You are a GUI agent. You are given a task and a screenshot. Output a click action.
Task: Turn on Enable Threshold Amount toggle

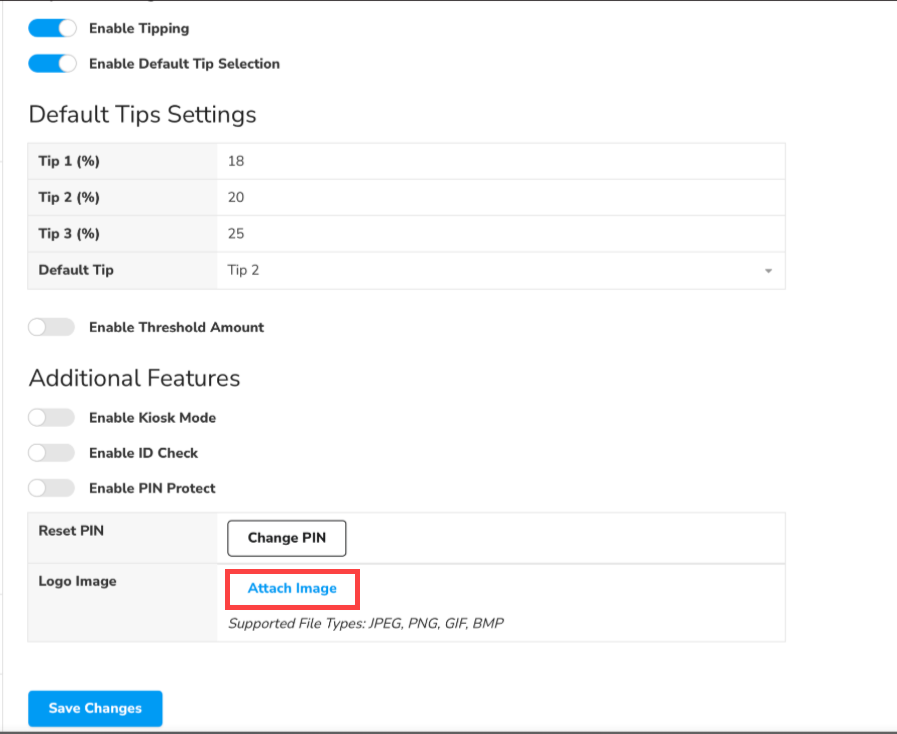tap(52, 327)
